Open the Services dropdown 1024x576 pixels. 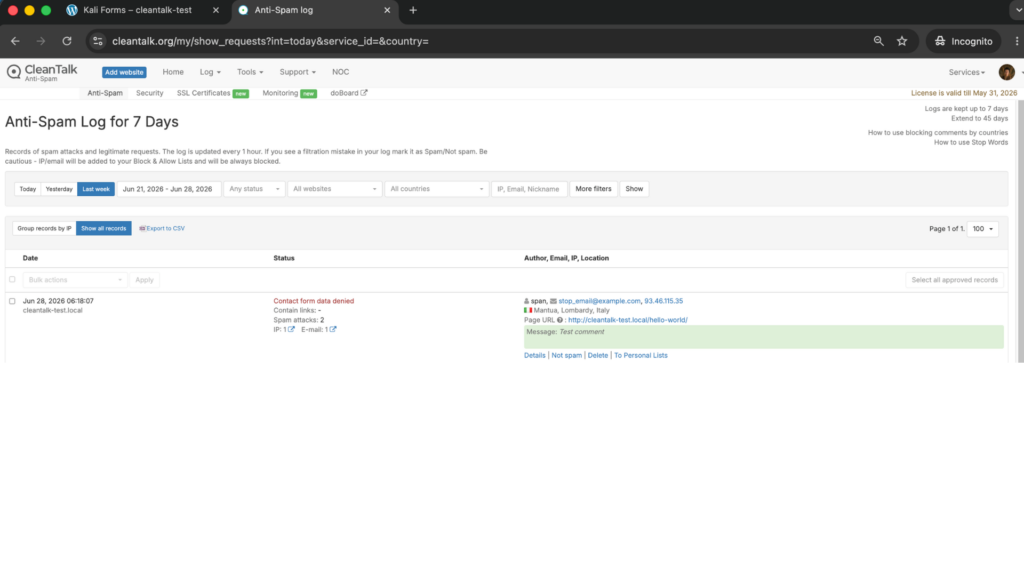[x=967, y=72]
